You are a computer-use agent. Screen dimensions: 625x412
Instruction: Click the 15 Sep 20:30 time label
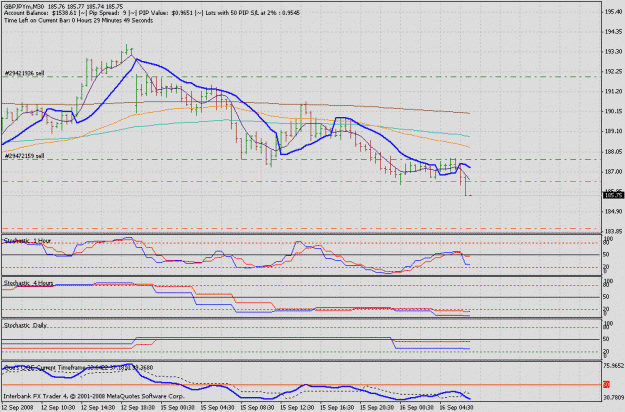tap(377, 408)
